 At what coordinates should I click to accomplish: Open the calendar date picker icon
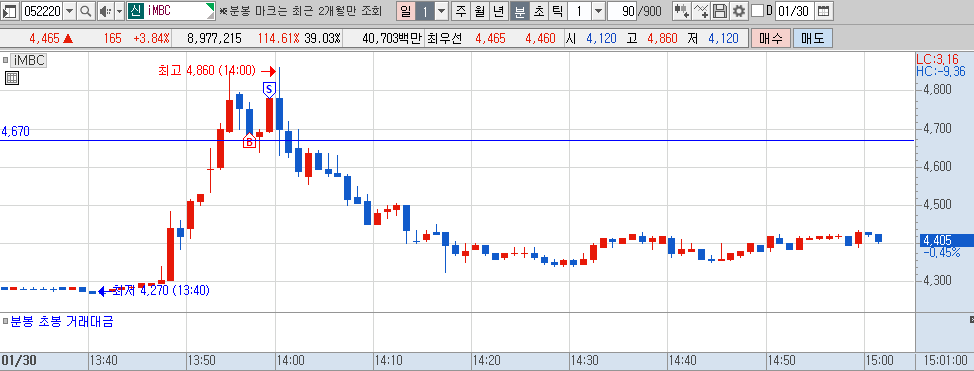click(823, 11)
